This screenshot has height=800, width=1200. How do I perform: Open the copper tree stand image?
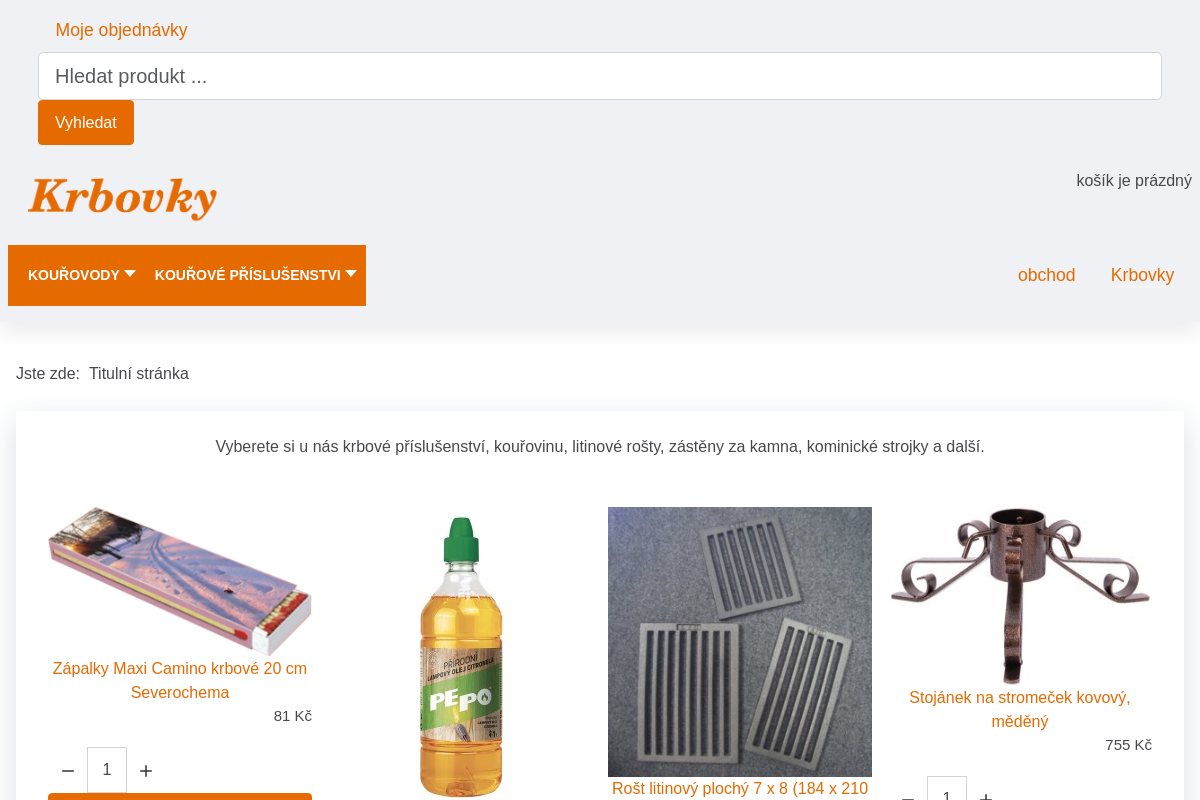point(1020,596)
